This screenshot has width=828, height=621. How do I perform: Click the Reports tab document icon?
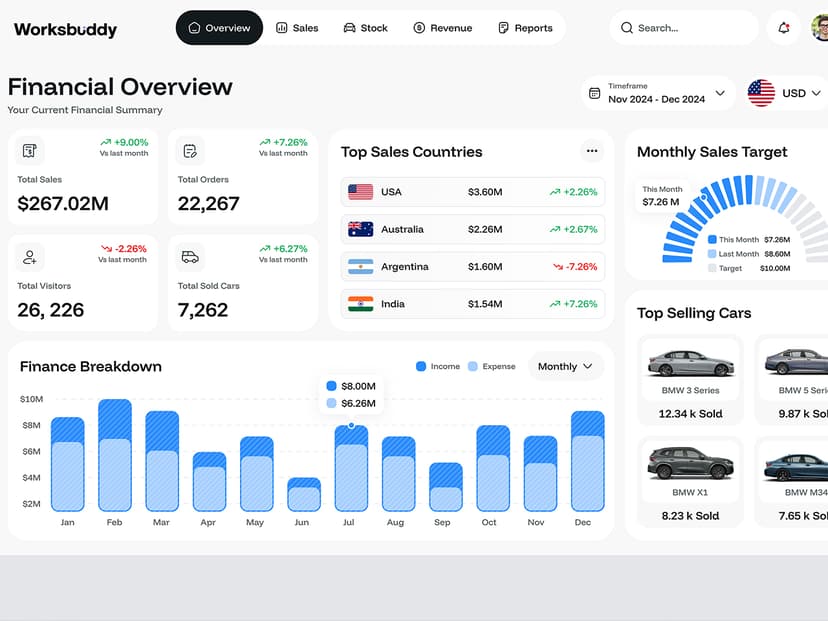(503, 27)
